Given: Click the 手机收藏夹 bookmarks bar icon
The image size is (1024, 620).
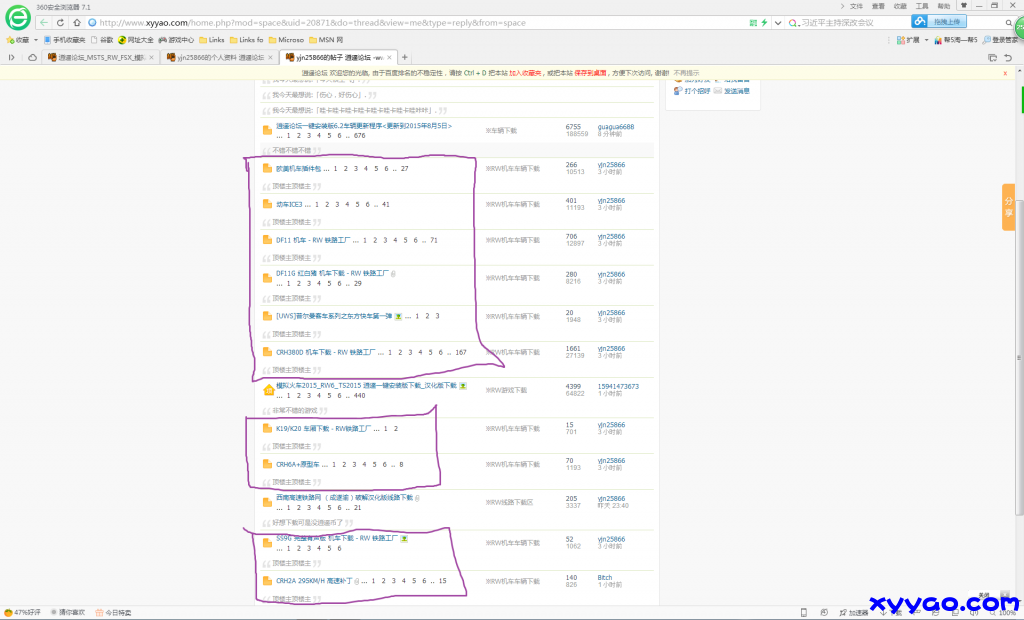Looking at the screenshot, I should [x=45, y=41].
